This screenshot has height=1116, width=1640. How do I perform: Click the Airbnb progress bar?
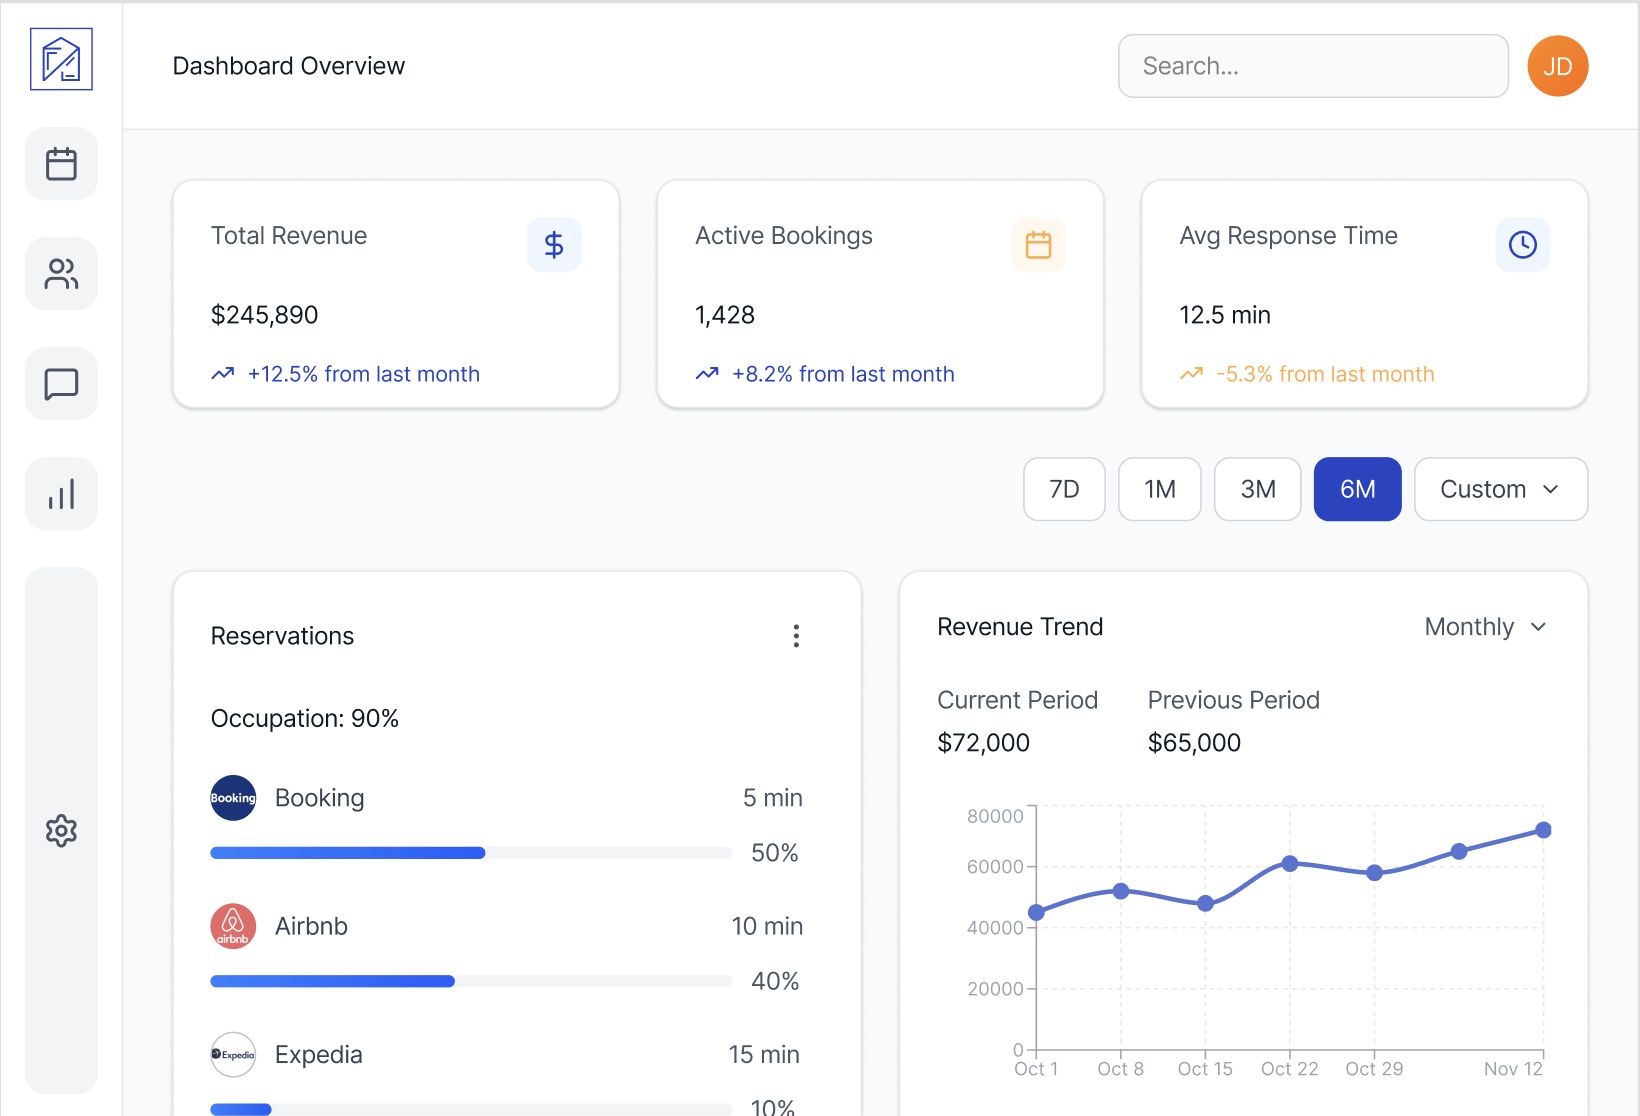(x=470, y=981)
